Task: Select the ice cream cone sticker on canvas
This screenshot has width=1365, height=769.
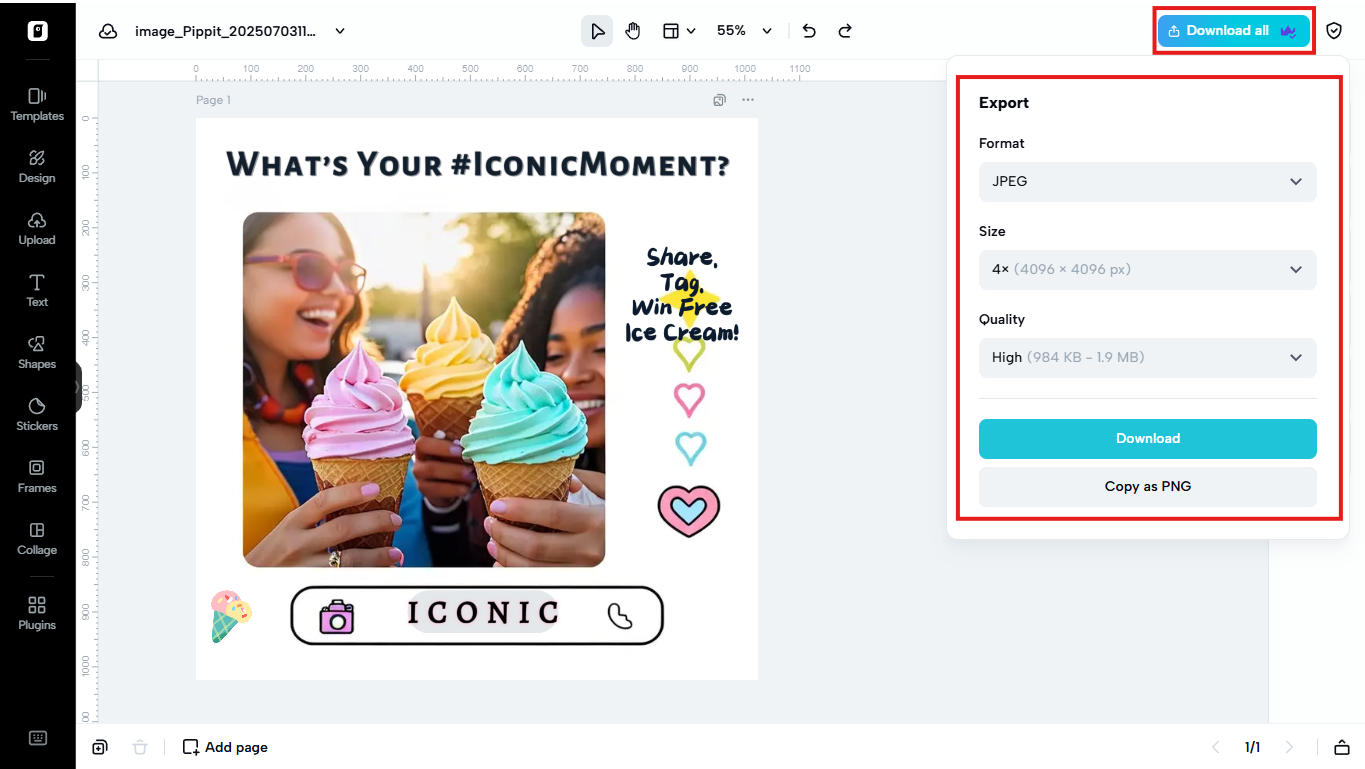Action: 230,615
